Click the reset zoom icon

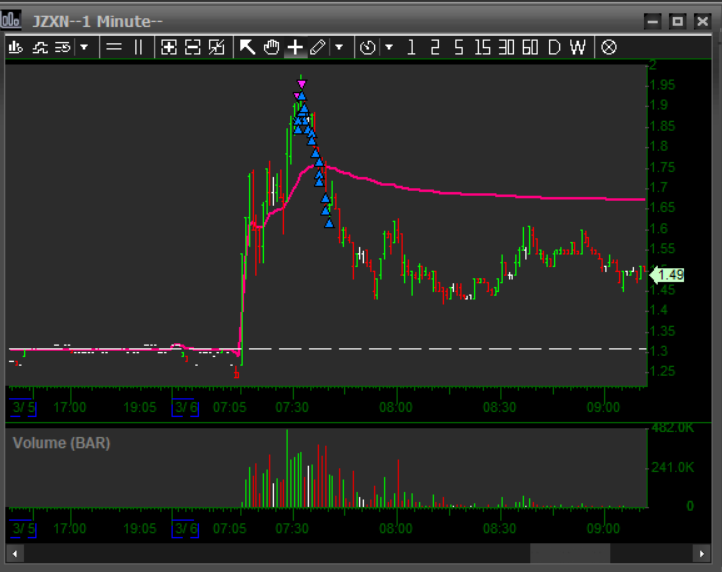pyautogui.click(x=216, y=47)
